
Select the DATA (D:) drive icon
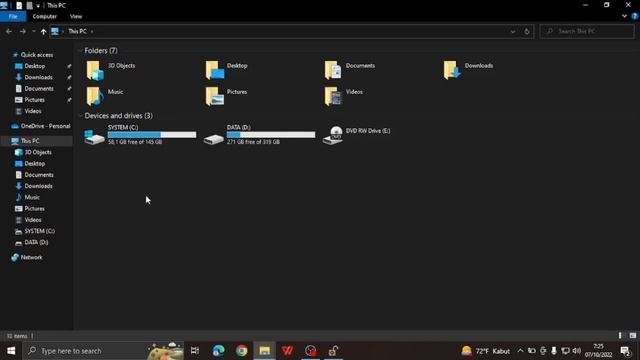coord(214,138)
